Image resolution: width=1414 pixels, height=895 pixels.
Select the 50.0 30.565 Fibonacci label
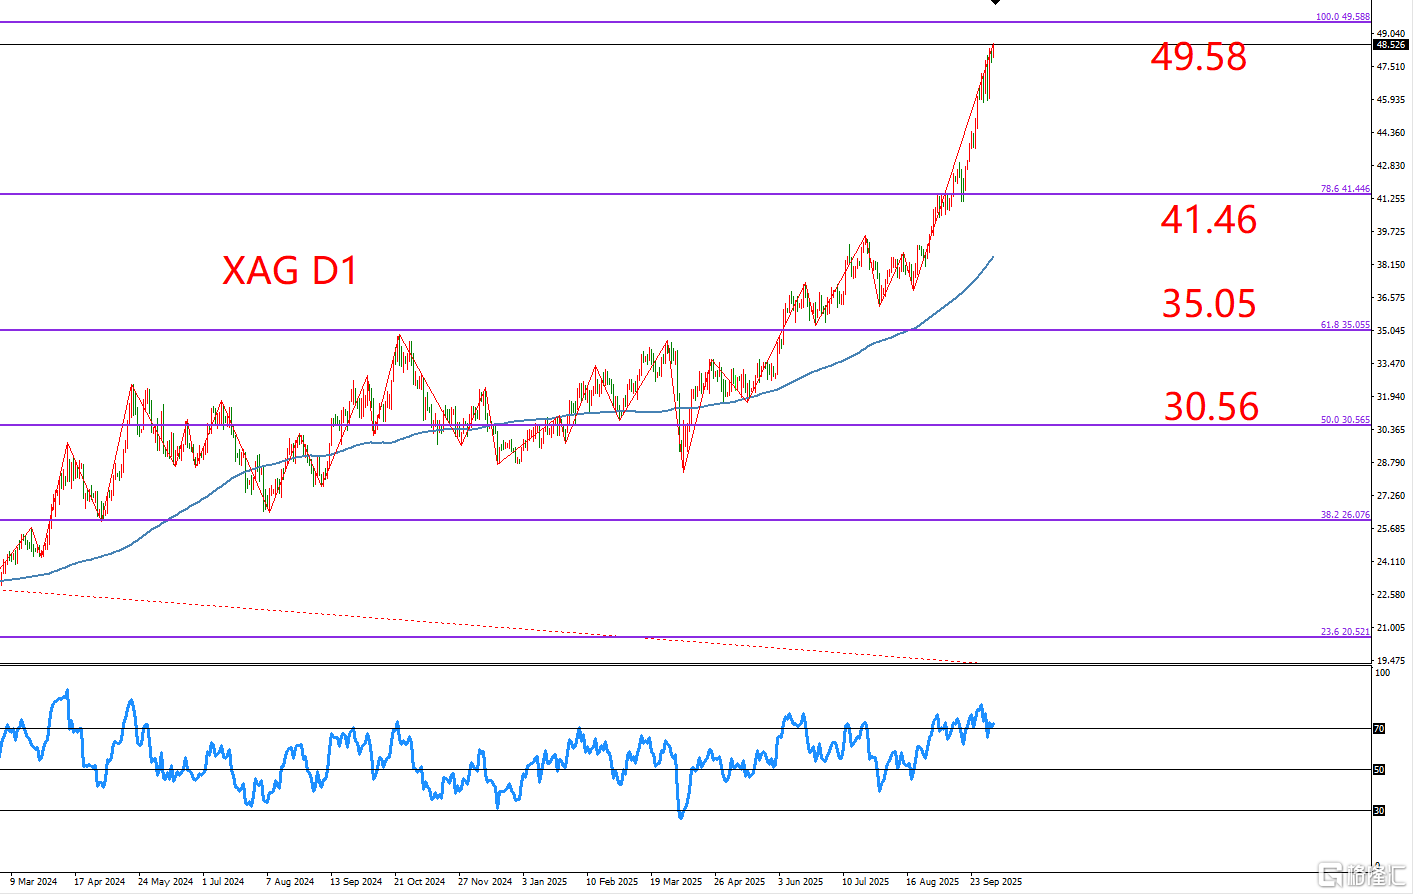(x=1344, y=420)
